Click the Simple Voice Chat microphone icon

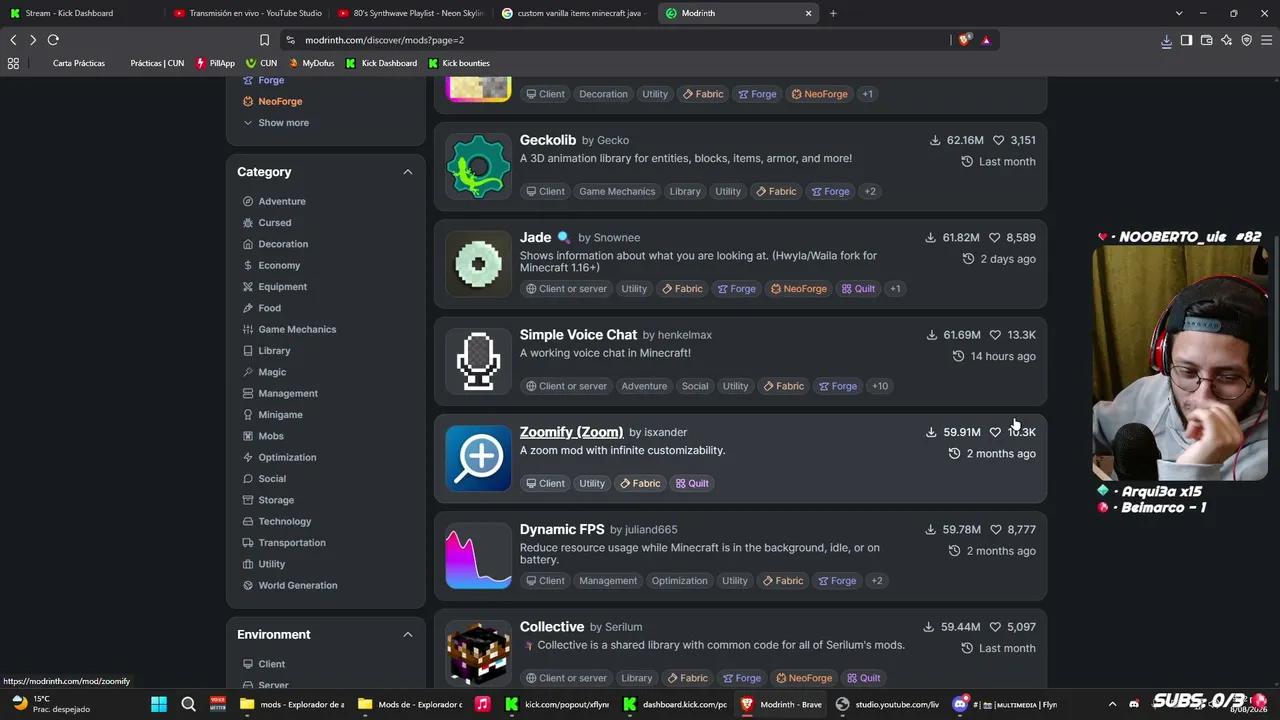[x=478, y=360]
